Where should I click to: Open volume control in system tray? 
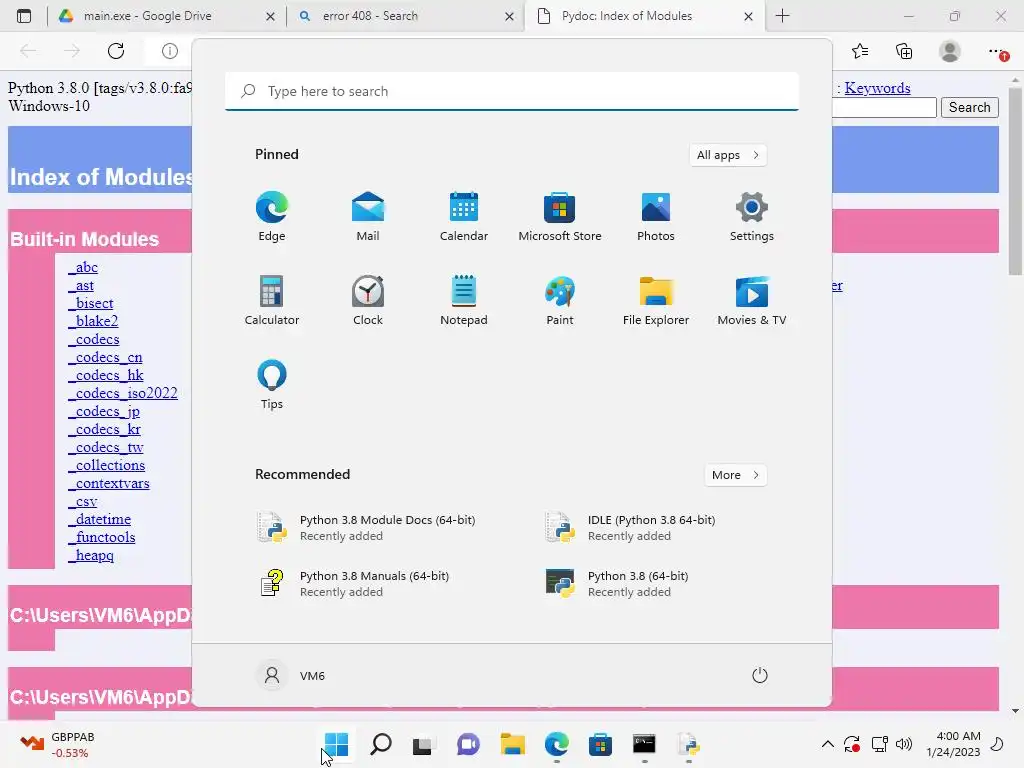pyautogui.click(x=904, y=744)
